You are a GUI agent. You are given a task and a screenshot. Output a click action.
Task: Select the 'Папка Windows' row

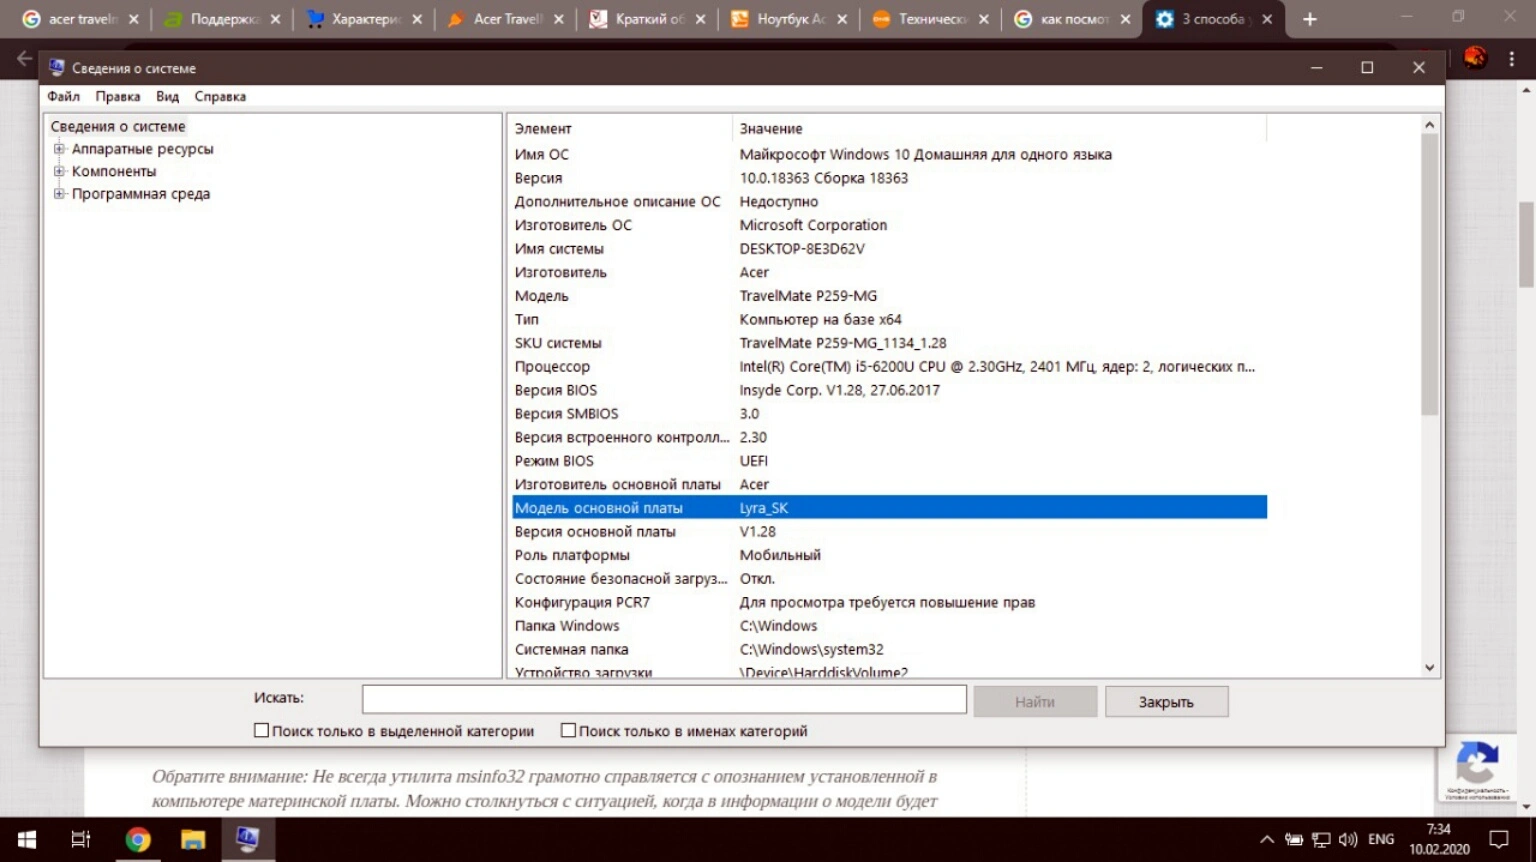coord(889,626)
